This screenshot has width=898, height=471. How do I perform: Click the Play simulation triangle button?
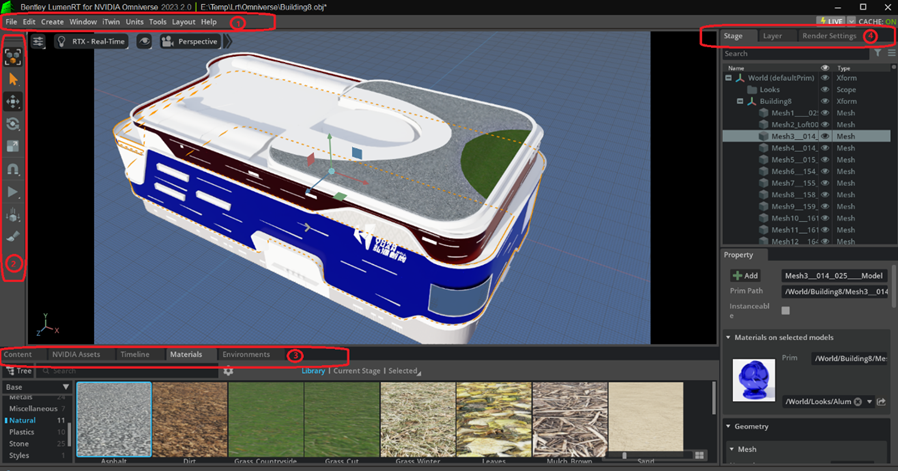[x=13, y=192]
